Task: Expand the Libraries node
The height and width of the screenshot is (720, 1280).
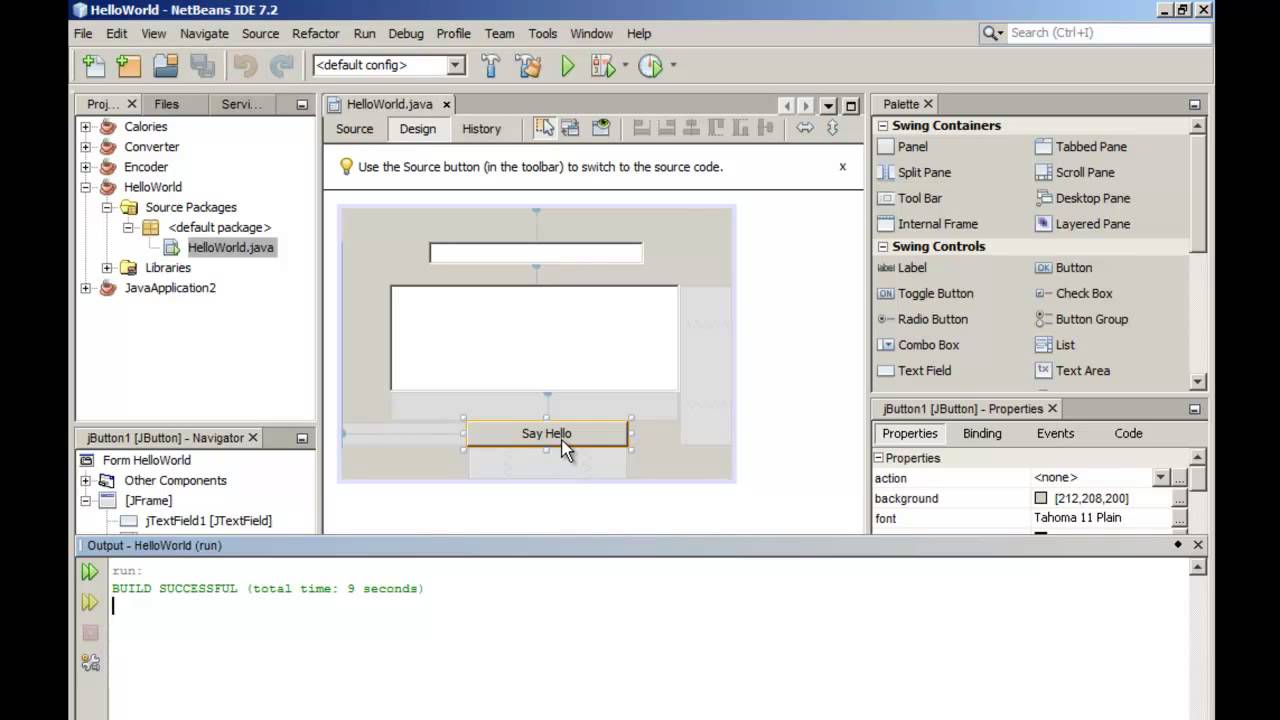Action: [107, 268]
